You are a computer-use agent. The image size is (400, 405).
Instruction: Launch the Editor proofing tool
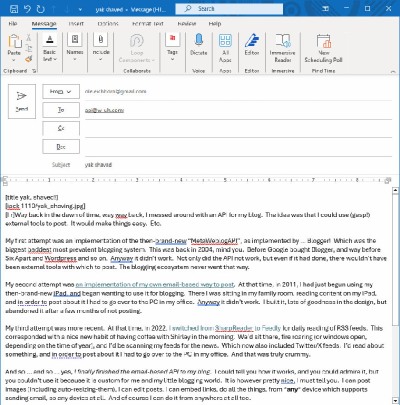[252, 45]
